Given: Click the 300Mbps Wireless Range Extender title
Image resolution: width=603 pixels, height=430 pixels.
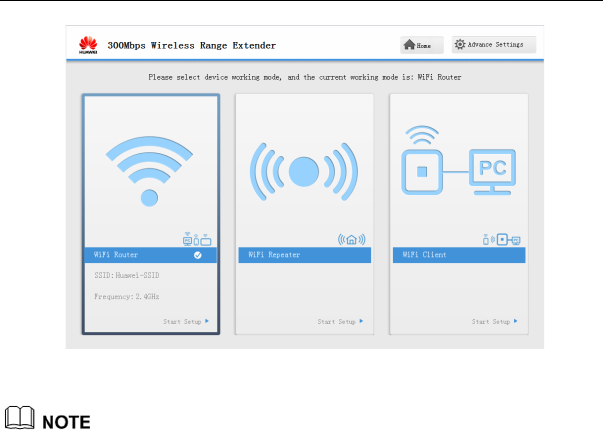Looking at the screenshot, I should pos(192,45).
